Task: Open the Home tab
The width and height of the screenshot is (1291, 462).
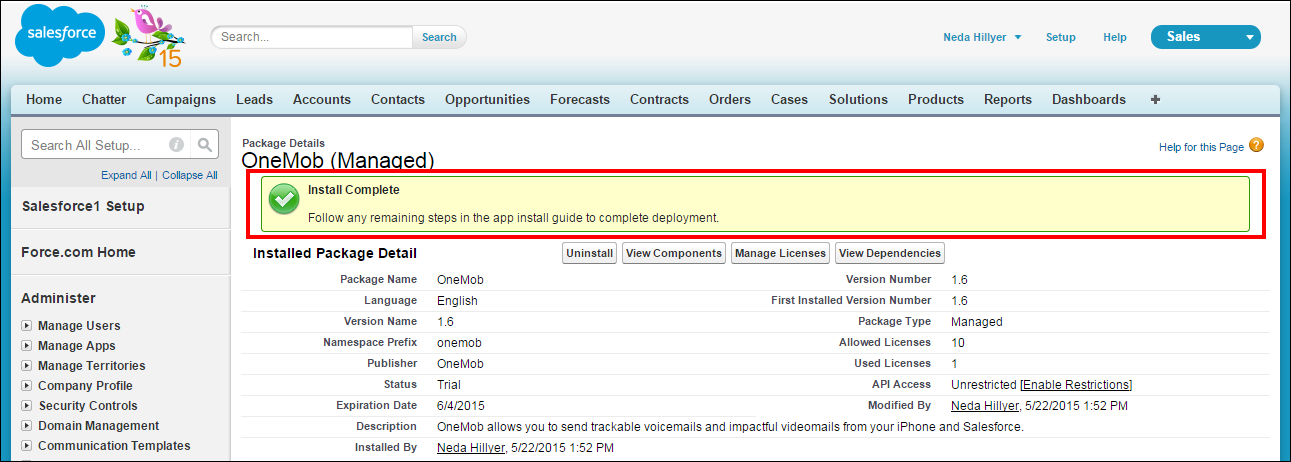Action: point(44,99)
